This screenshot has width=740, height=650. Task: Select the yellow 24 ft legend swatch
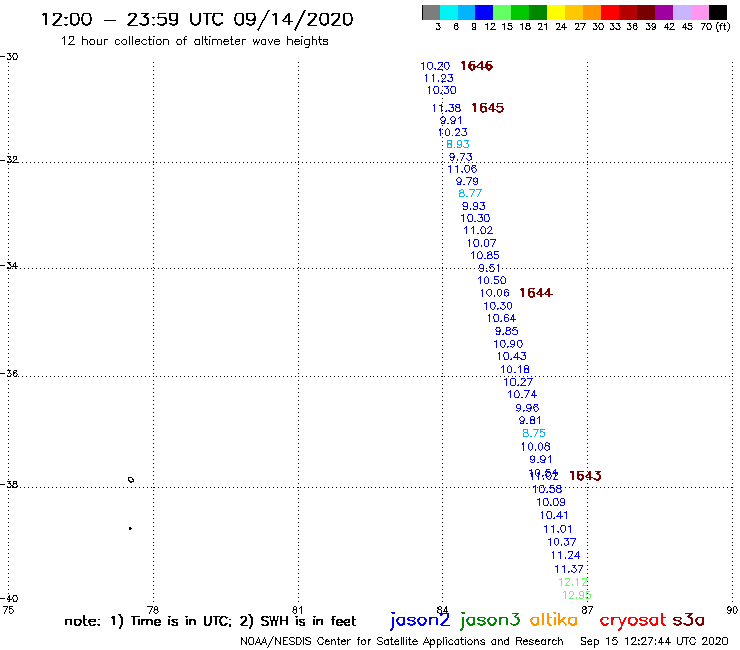(x=555, y=12)
